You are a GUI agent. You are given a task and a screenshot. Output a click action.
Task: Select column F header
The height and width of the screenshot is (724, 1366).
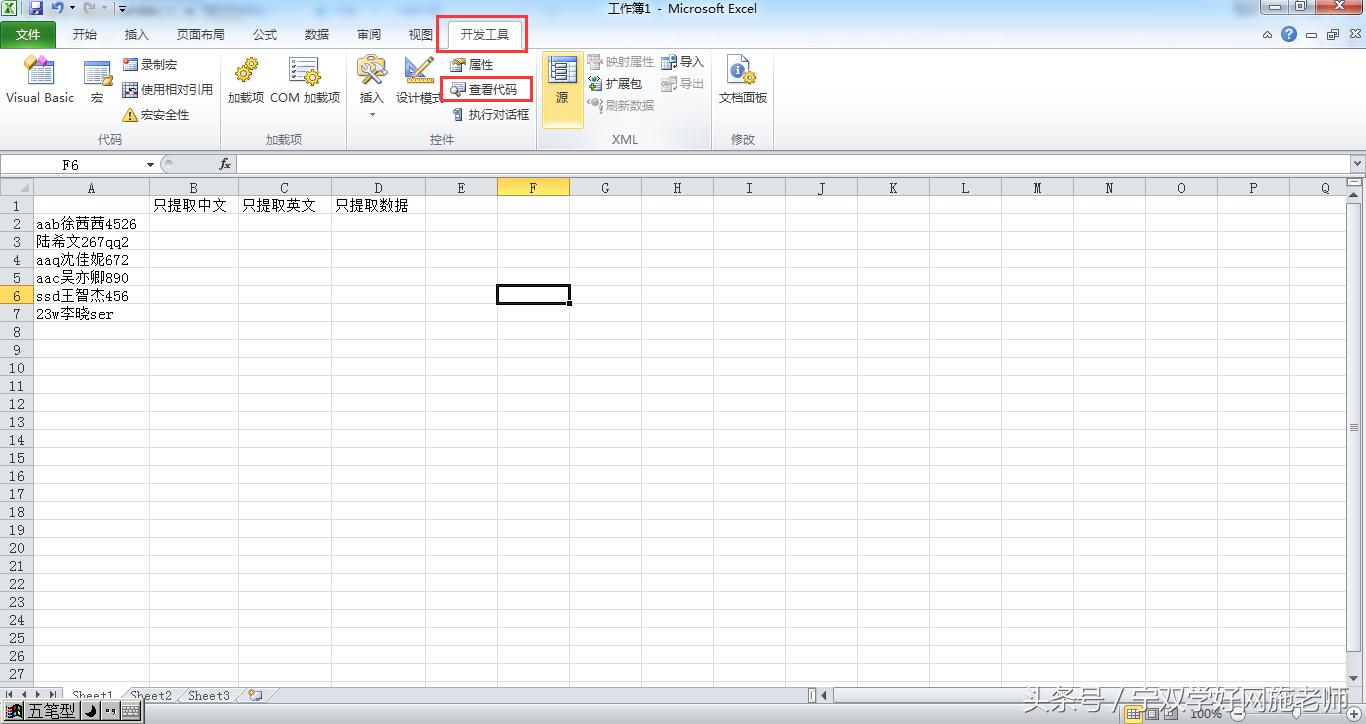pyautogui.click(x=533, y=188)
